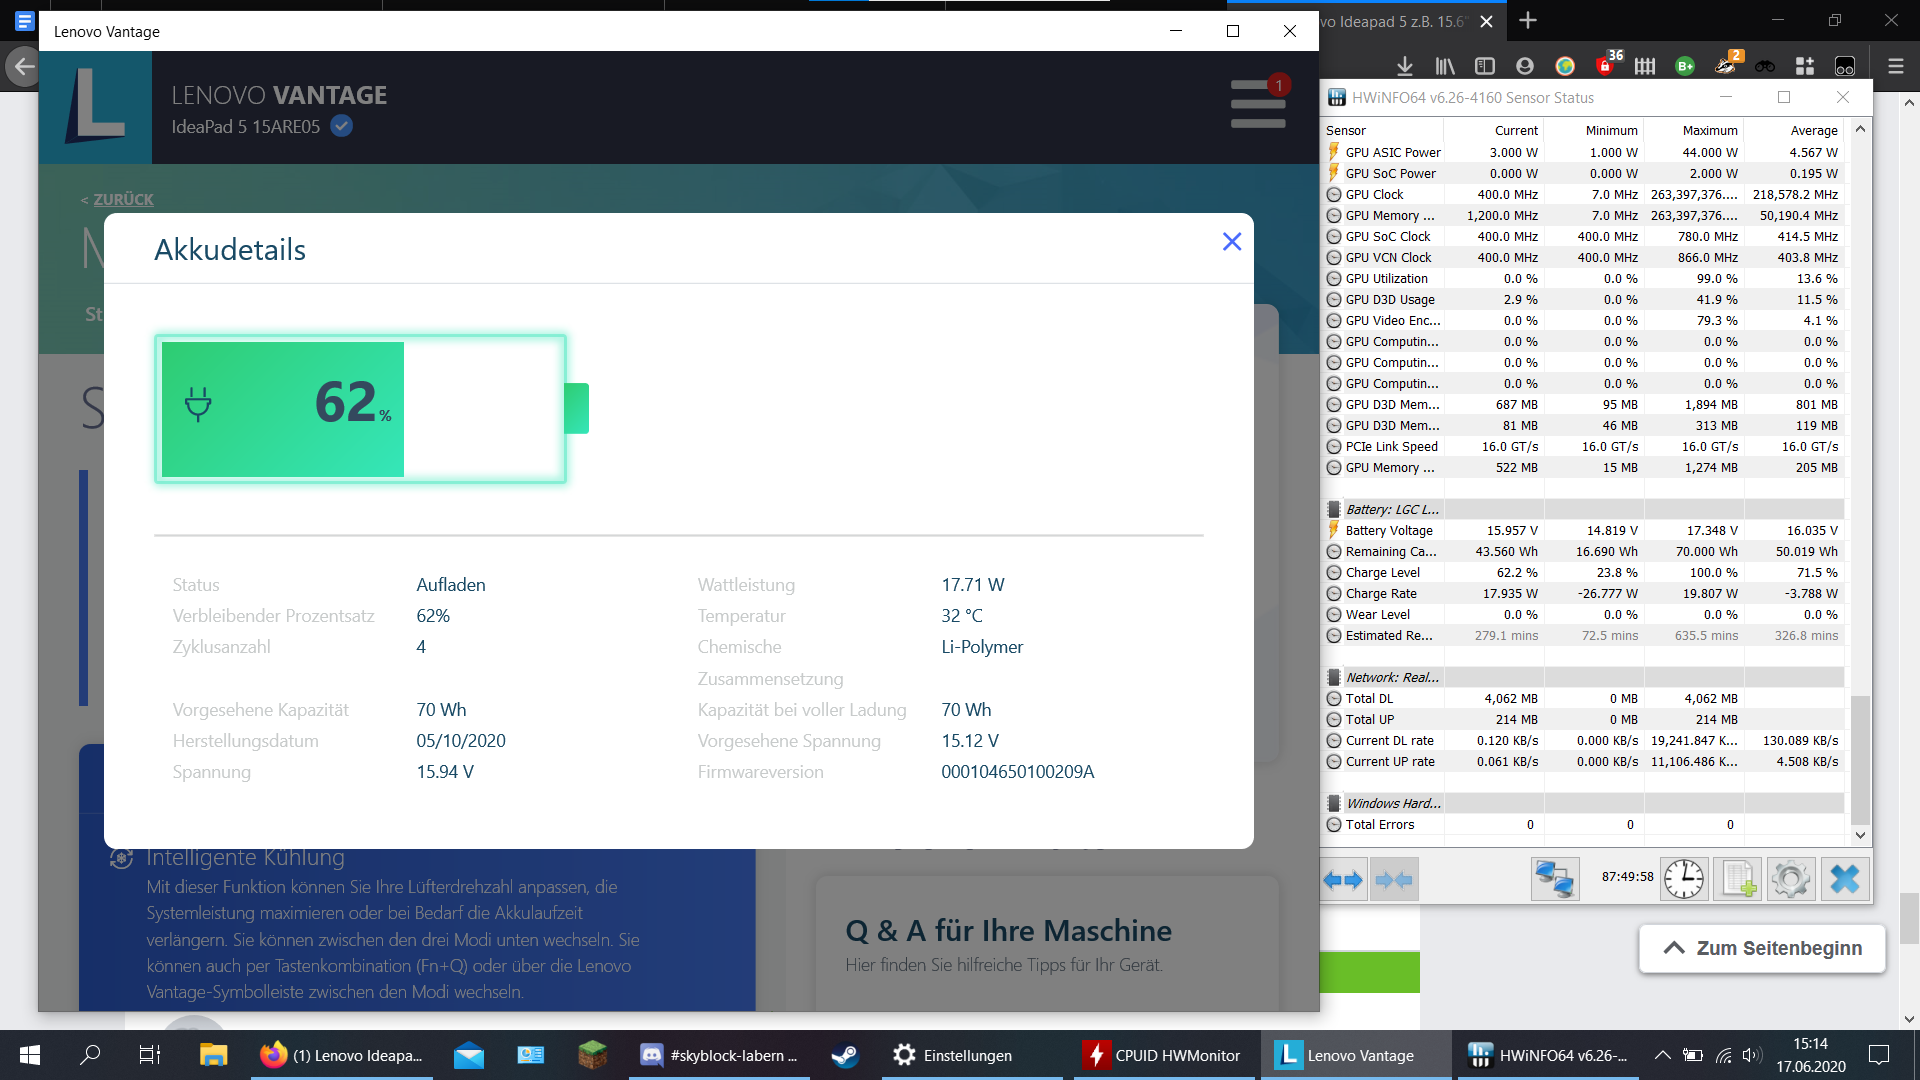Click the blue X to close HWiNFO sensors
The height and width of the screenshot is (1080, 1920).
(x=1844, y=880)
